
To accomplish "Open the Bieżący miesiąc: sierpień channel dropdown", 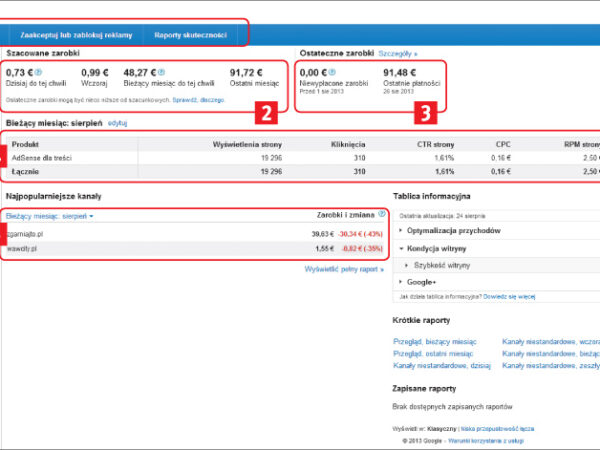I will (x=49, y=215).
